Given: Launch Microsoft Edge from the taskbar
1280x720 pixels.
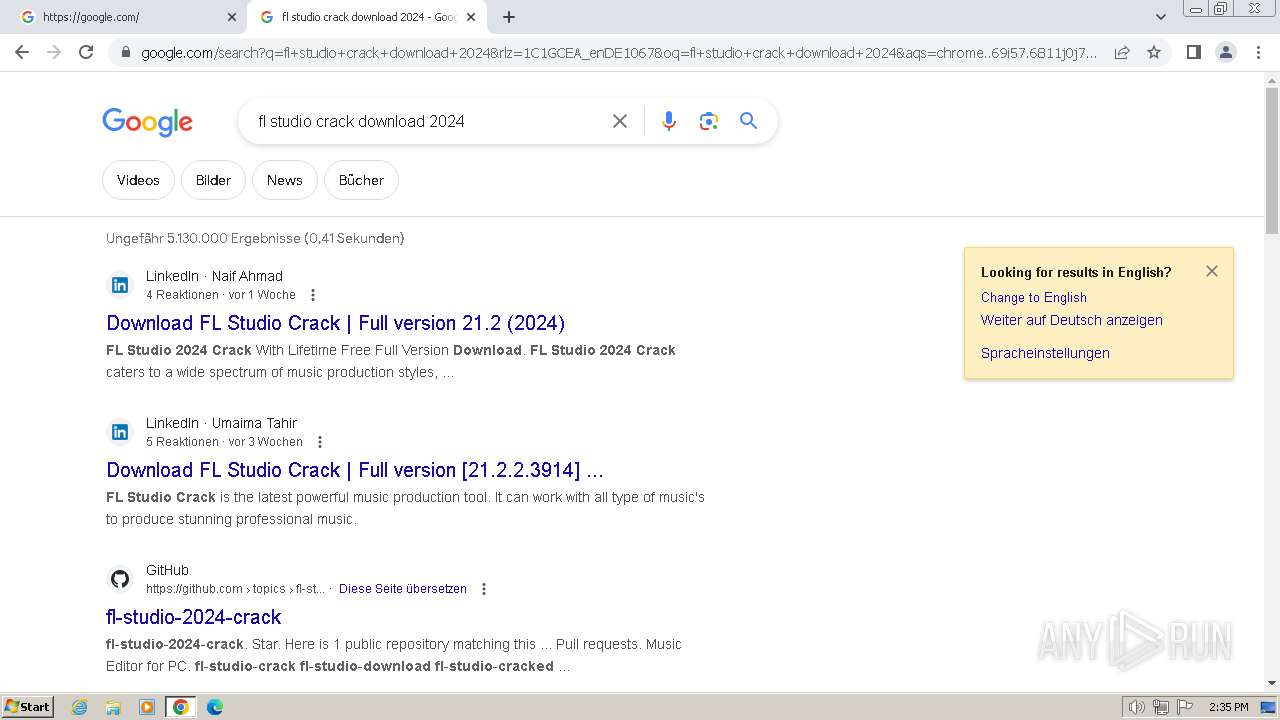Looking at the screenshot, I should 214,707.
